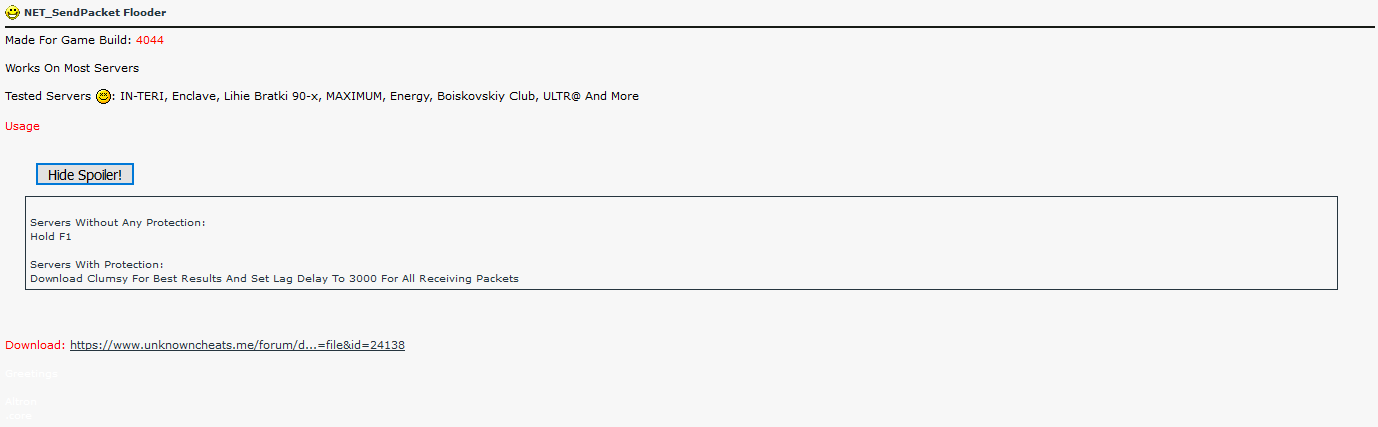Click the red Usage heading

click(22, 126)
